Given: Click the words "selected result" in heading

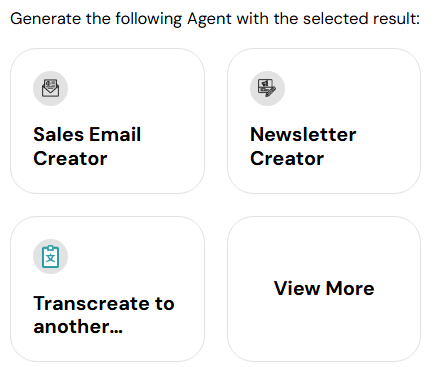Looking at the screenshot, I should [361, 19].
